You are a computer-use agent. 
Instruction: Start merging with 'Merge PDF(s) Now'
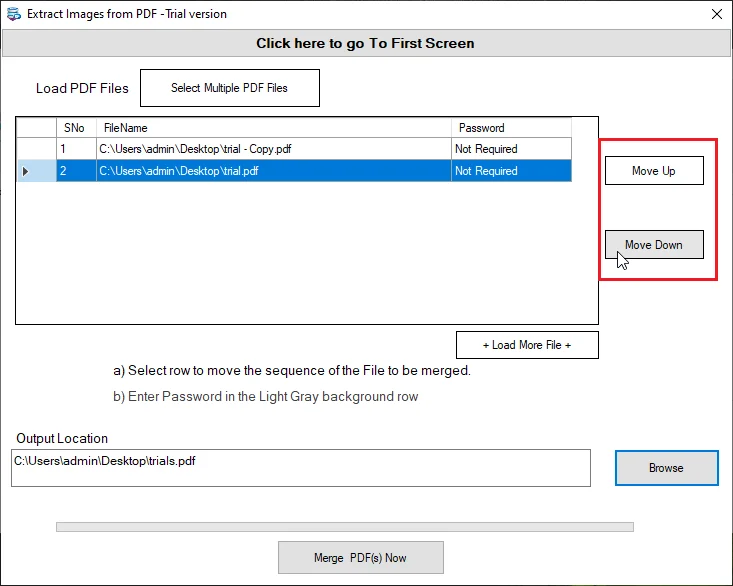pyautogui.click(x=361, y=557)
